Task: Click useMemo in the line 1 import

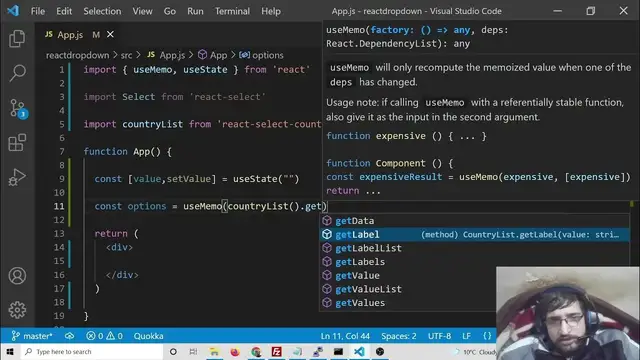Action: click(x=152, y=69)
